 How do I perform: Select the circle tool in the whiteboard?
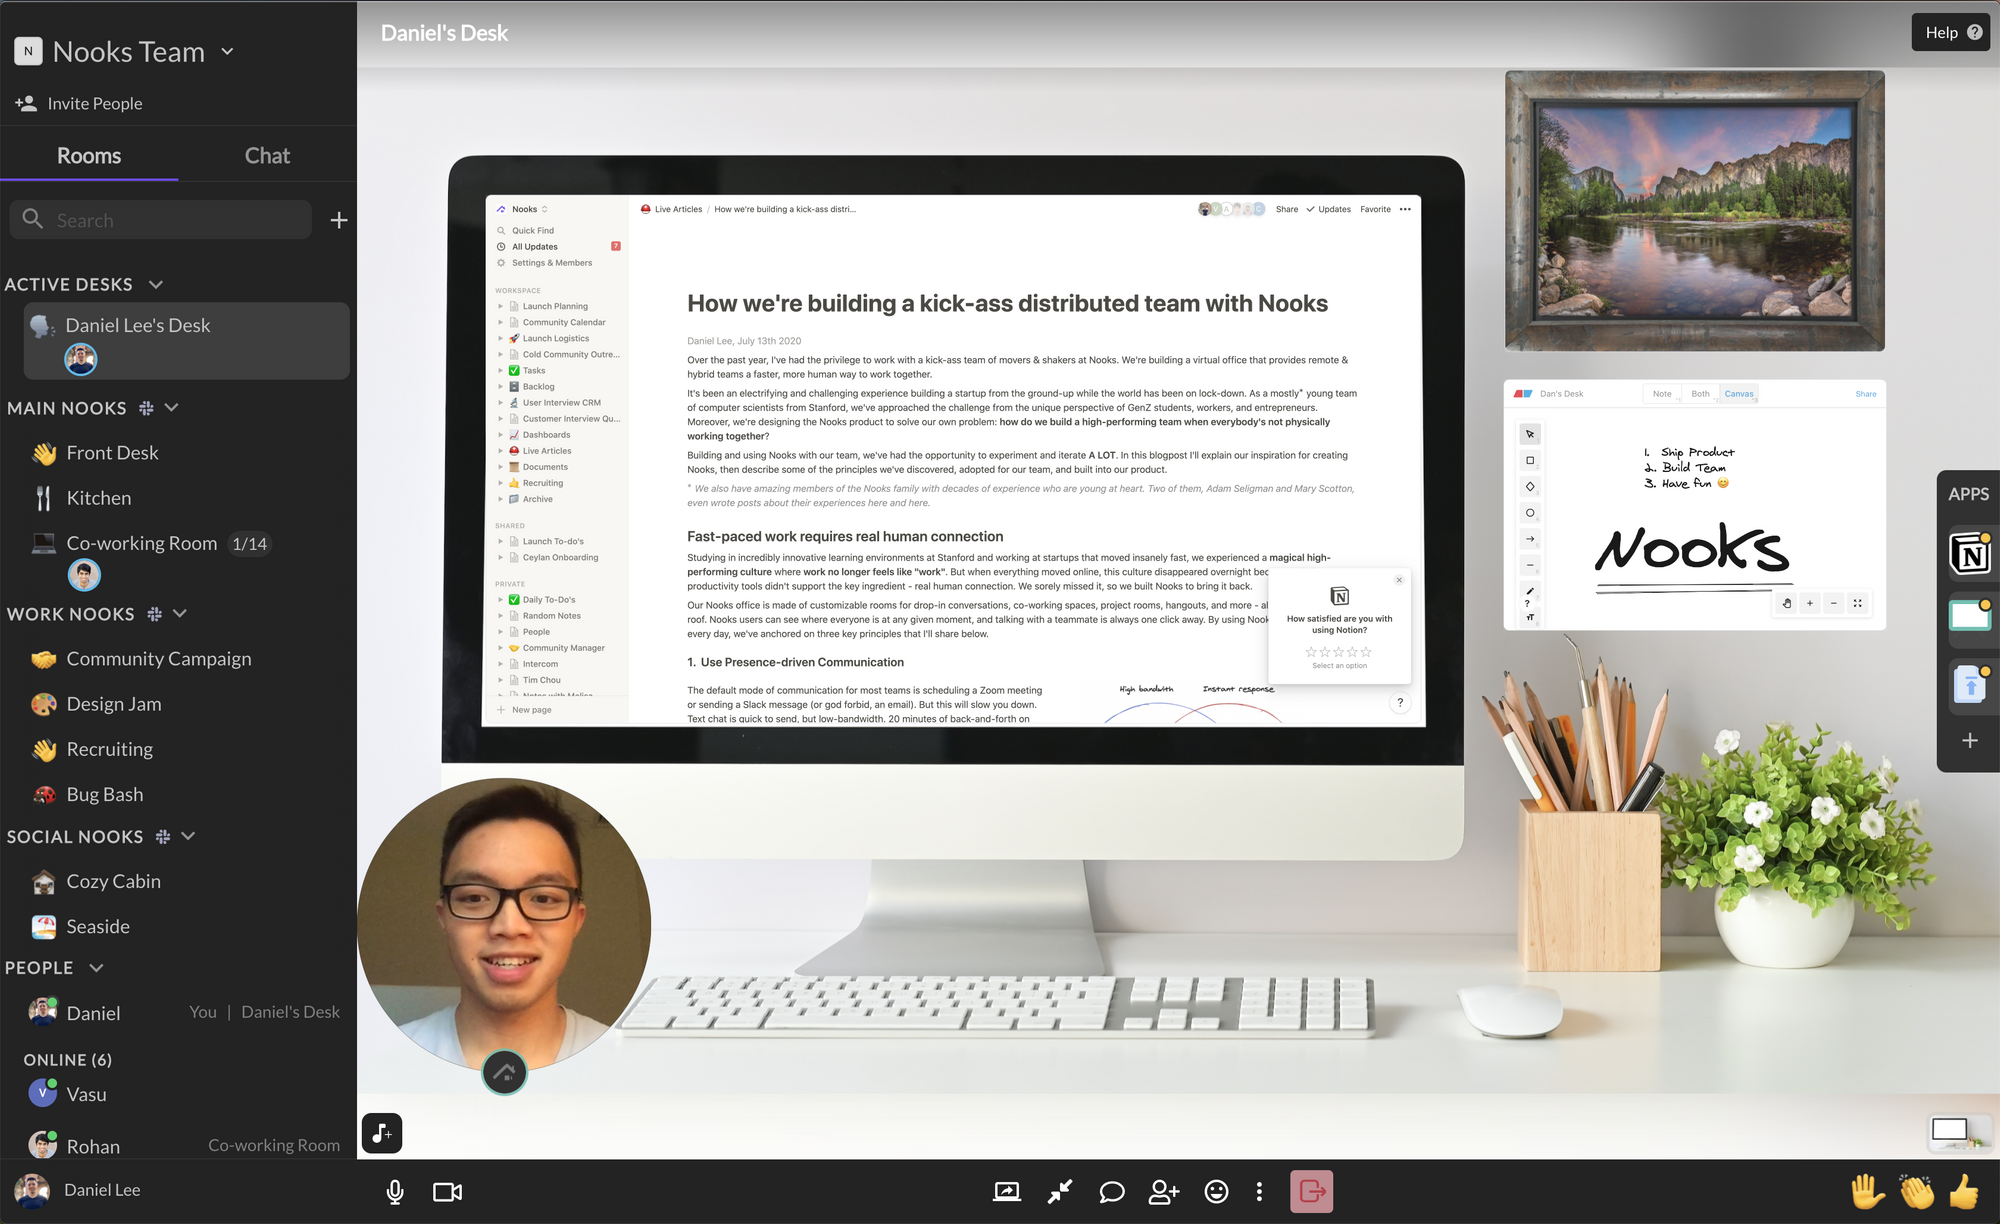pos(1530,513)
